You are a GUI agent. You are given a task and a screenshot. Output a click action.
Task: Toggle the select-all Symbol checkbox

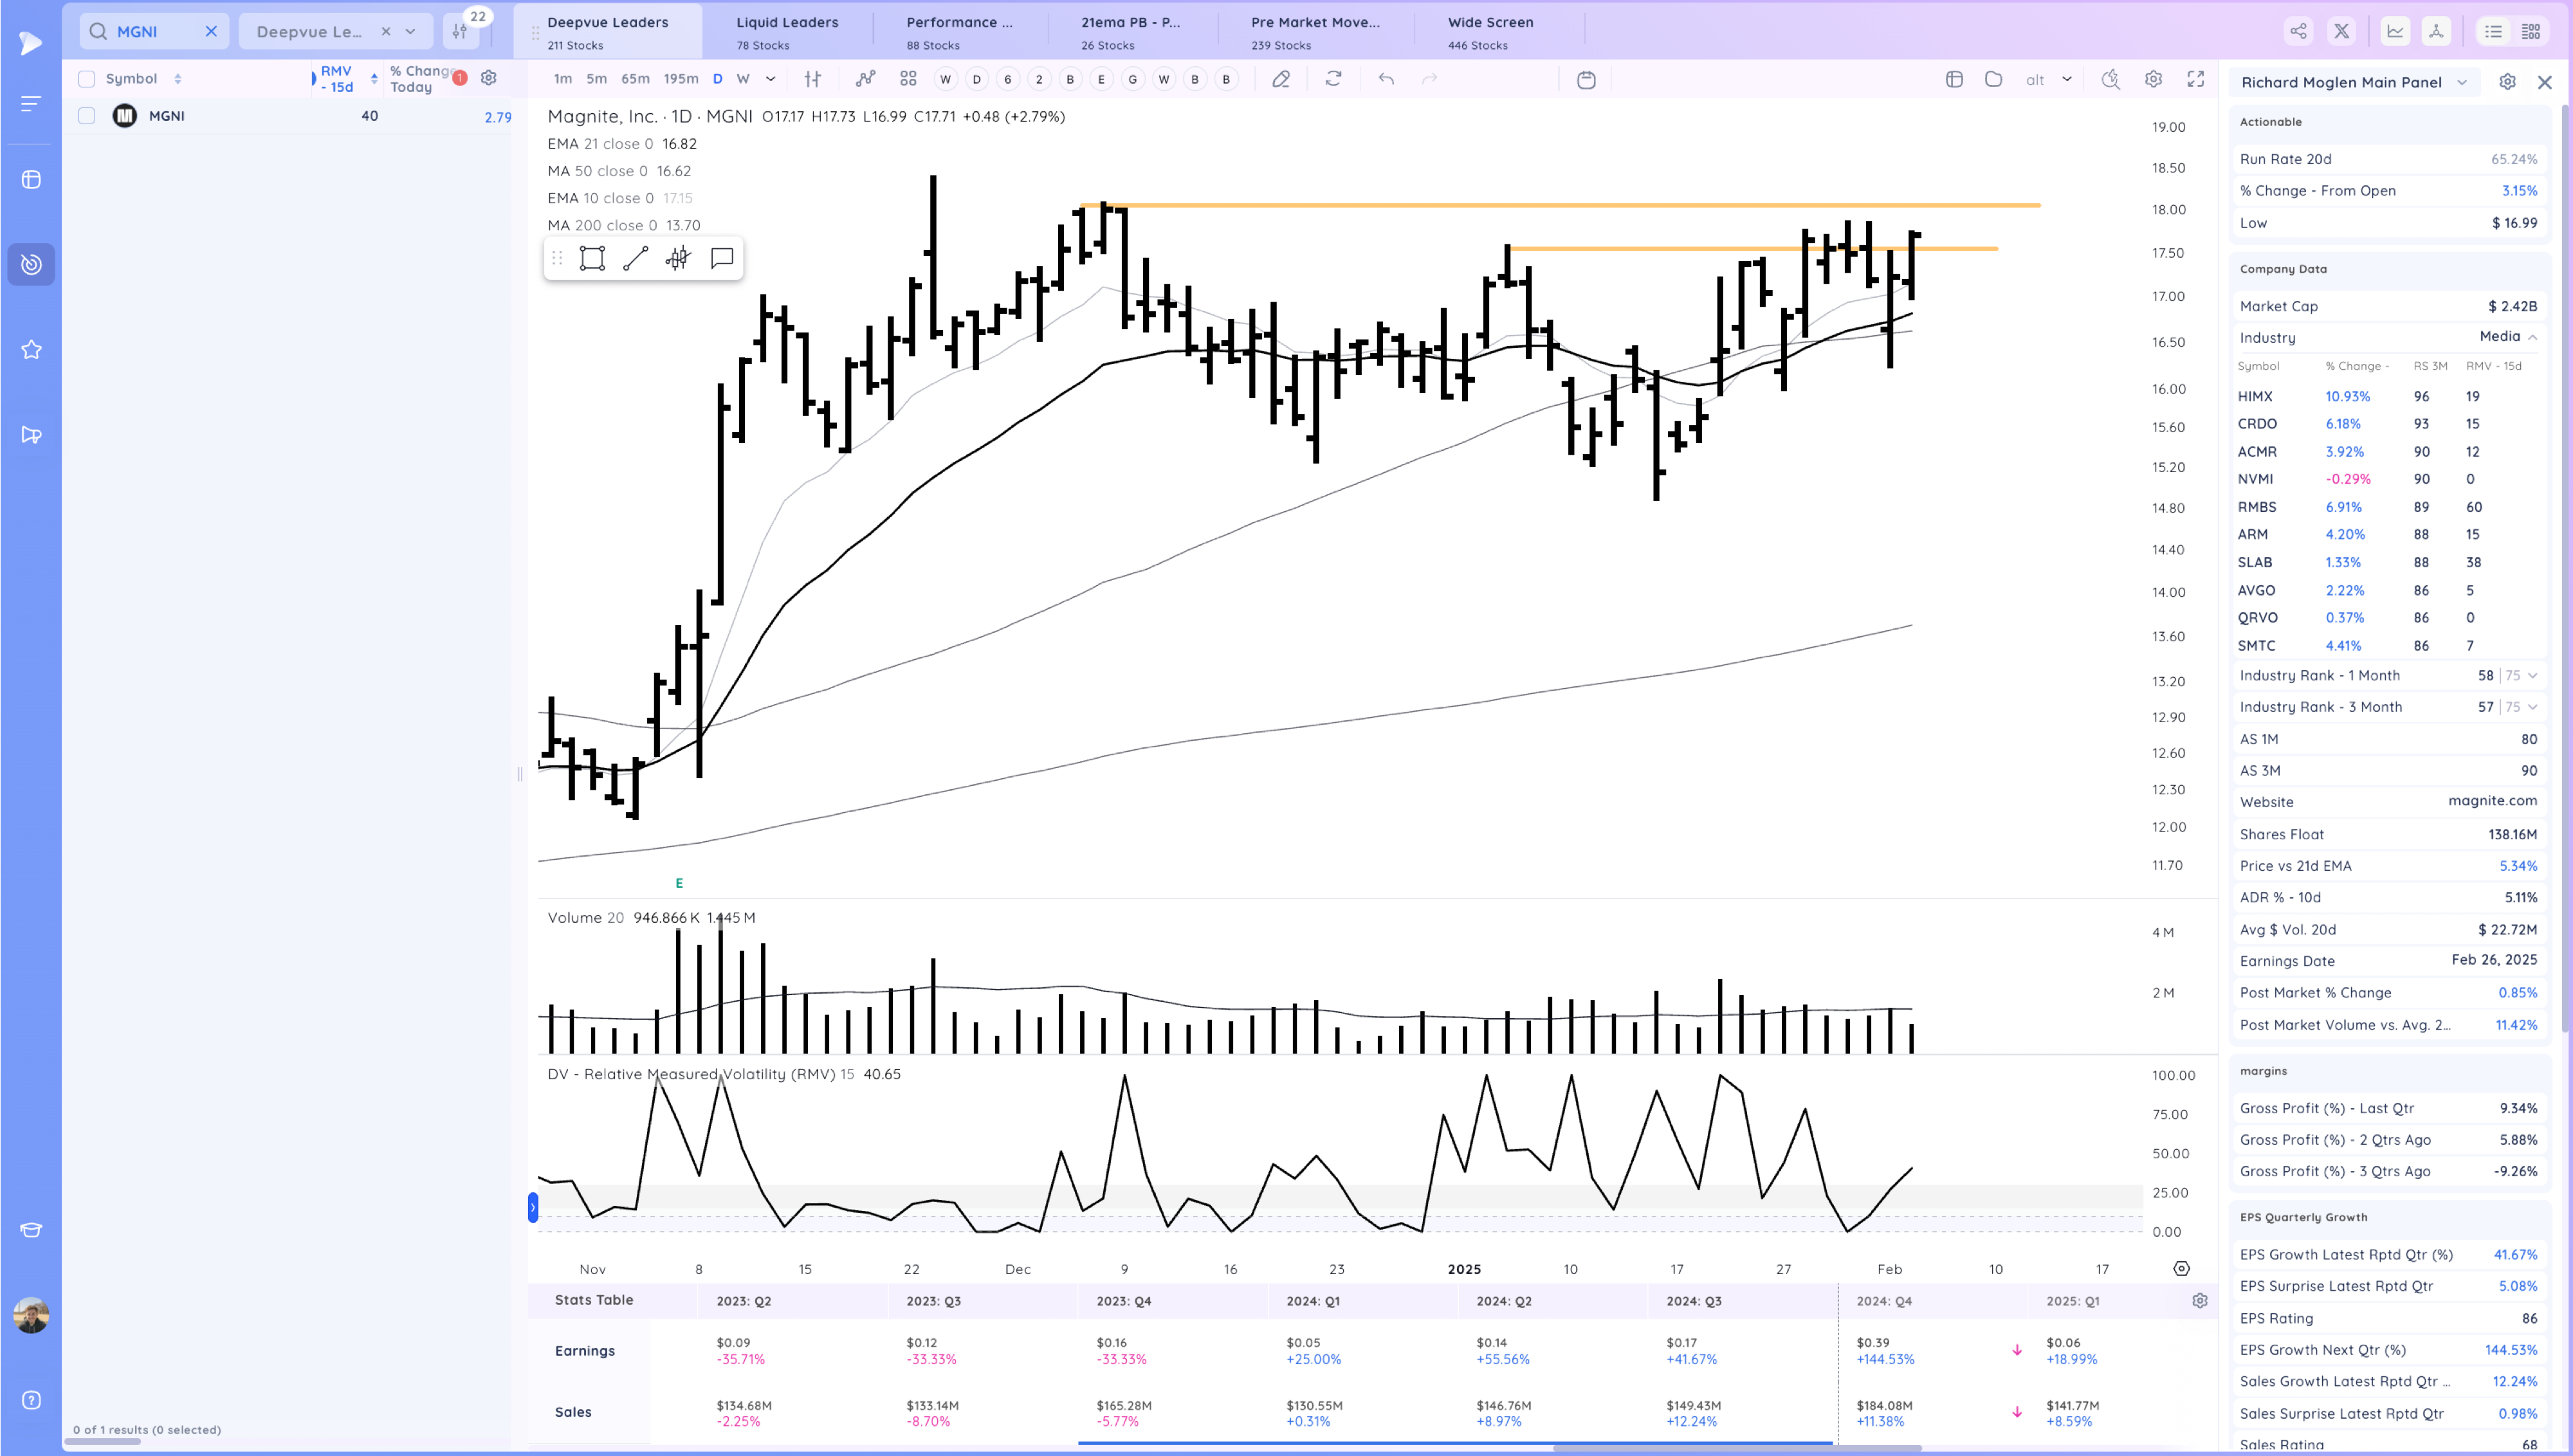(87, 79)
